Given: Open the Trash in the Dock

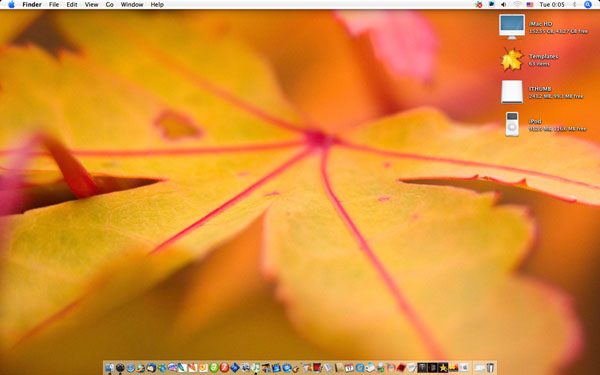Looking at the screenshot, I should pyautogui.click(x=490, y=368).
